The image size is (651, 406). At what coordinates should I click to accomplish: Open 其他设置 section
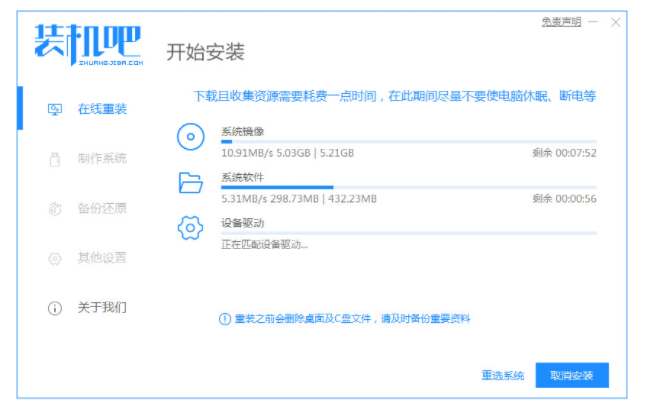pos(102,258)
